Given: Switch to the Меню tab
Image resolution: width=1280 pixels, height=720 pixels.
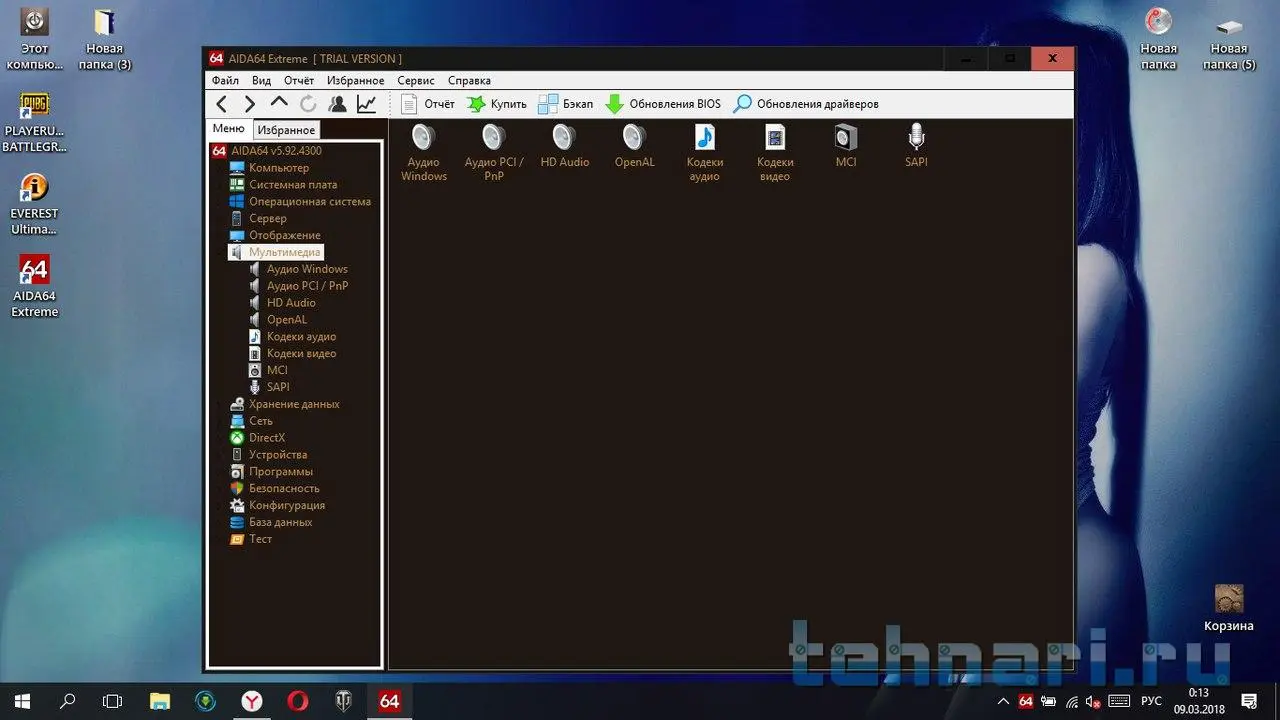Looking at the screenshot, I should point(228,129).
